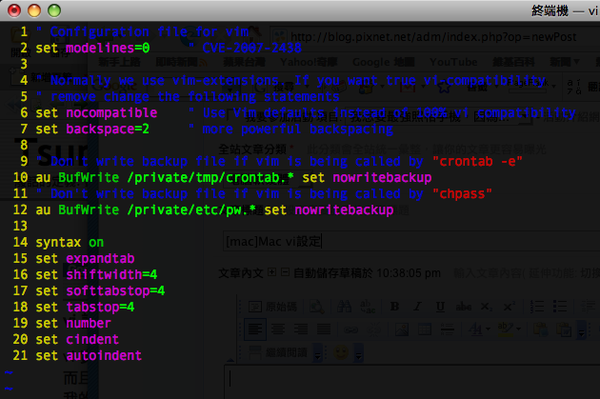Click '"crontab -e"' string on line 9
The width and height of the screenshot is (600, 399).
coord(477,161)
